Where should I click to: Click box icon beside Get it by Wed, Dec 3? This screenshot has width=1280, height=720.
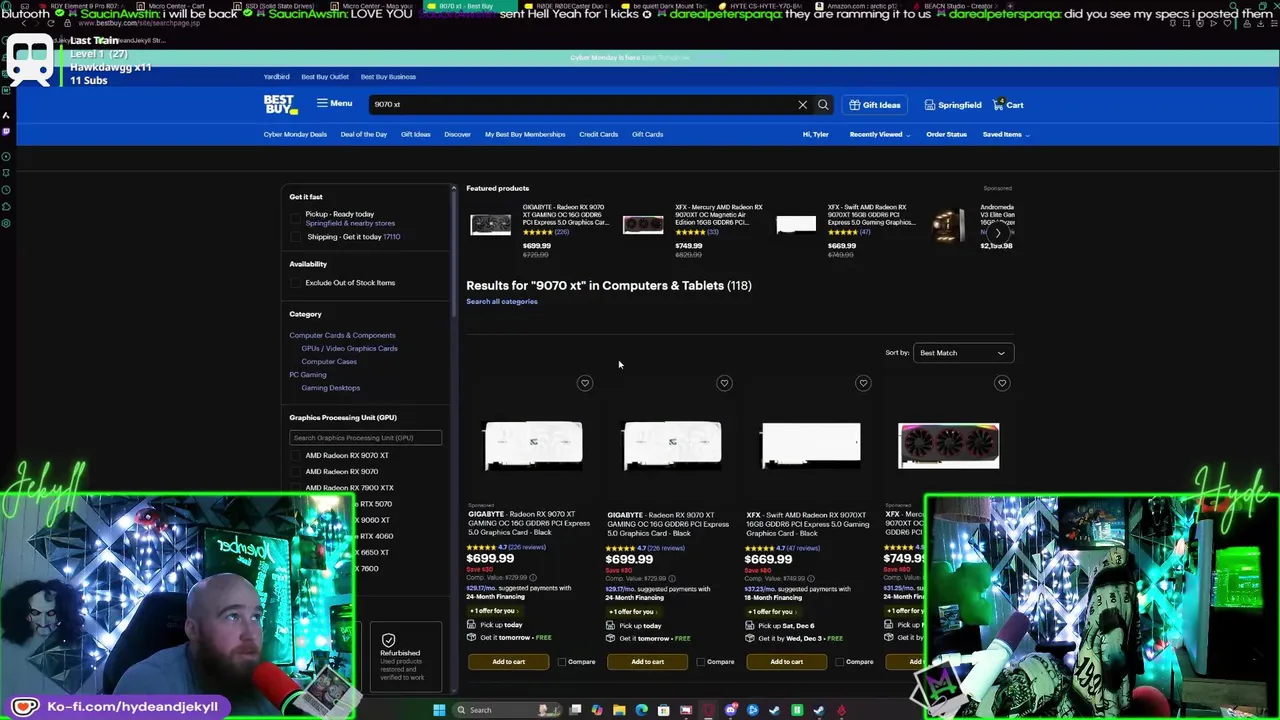pos(749,638)
